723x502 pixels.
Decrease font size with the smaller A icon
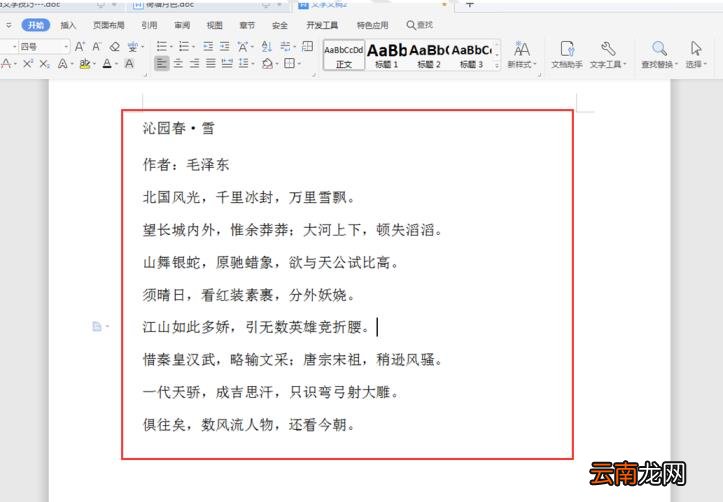(96, 47)
